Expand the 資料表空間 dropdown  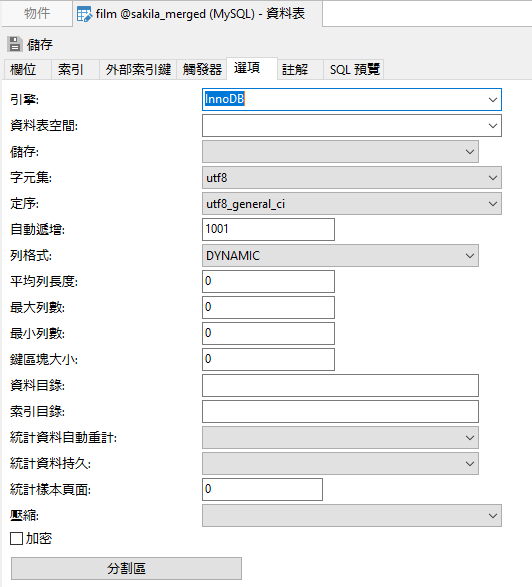point(352,125)
